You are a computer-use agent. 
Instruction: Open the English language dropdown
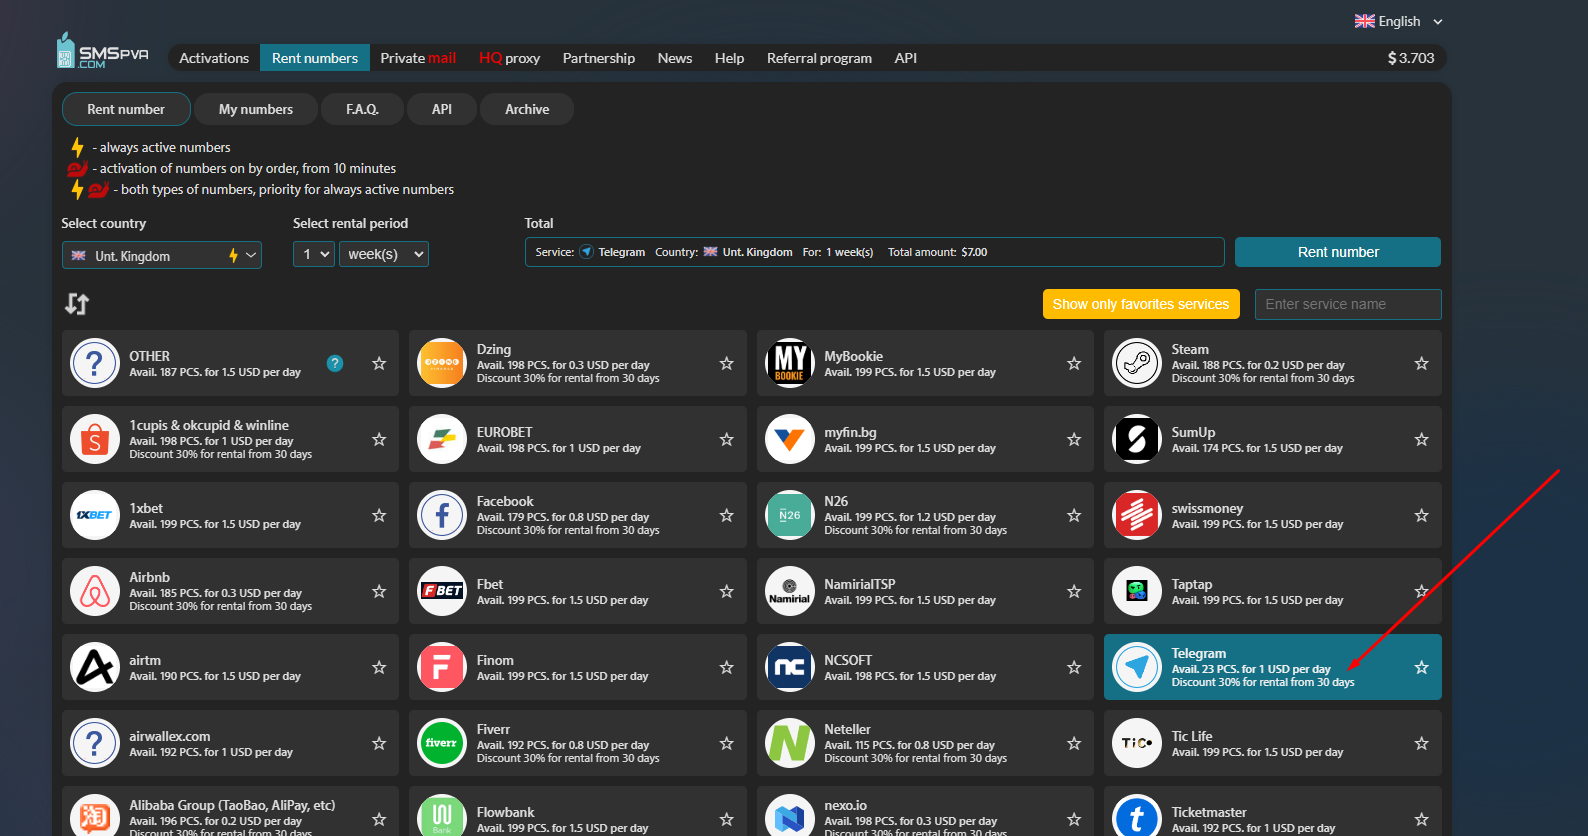(x=1399, y=21)
